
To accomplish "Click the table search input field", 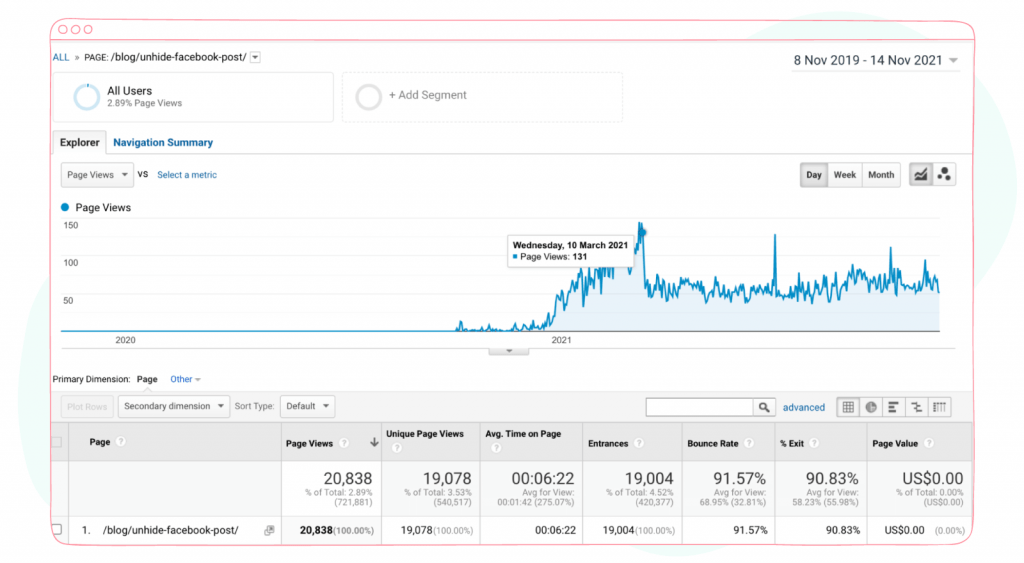I will 699,407.
